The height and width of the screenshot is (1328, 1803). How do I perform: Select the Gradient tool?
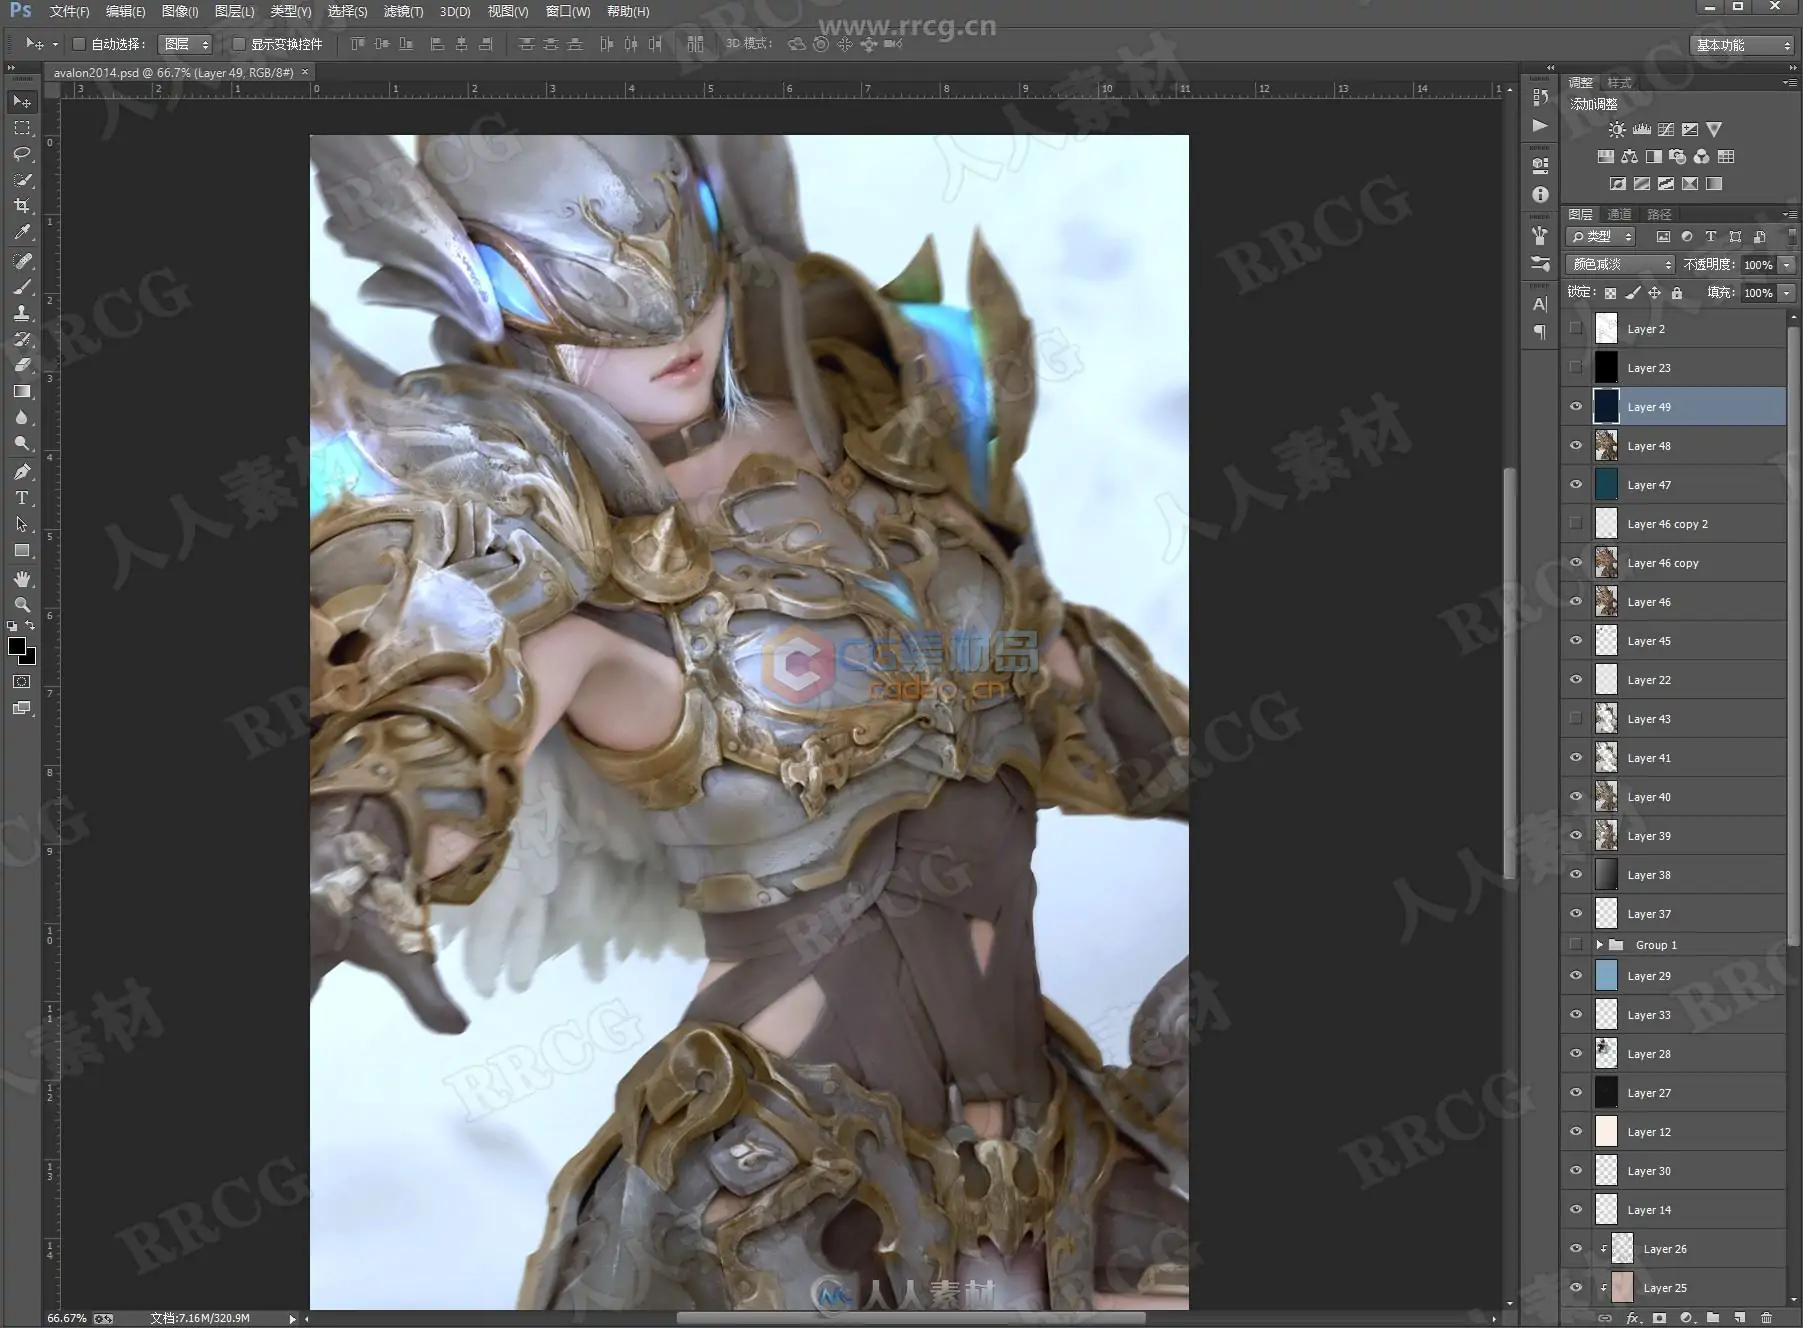[x=22, y=391]
